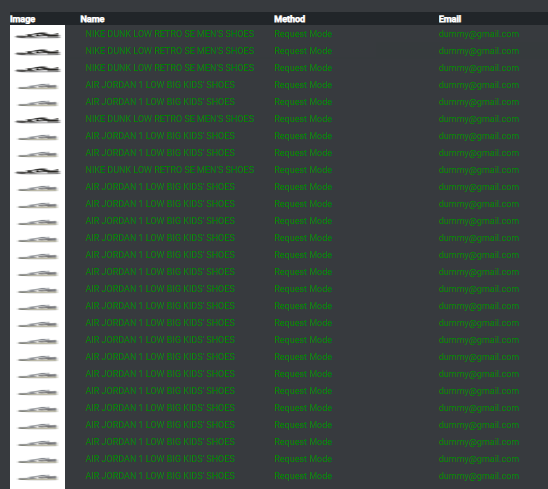The image size is (548, 489).
Task: Click the last NIKE DUNK LOW RETRO name
Action: pos(170,170)
